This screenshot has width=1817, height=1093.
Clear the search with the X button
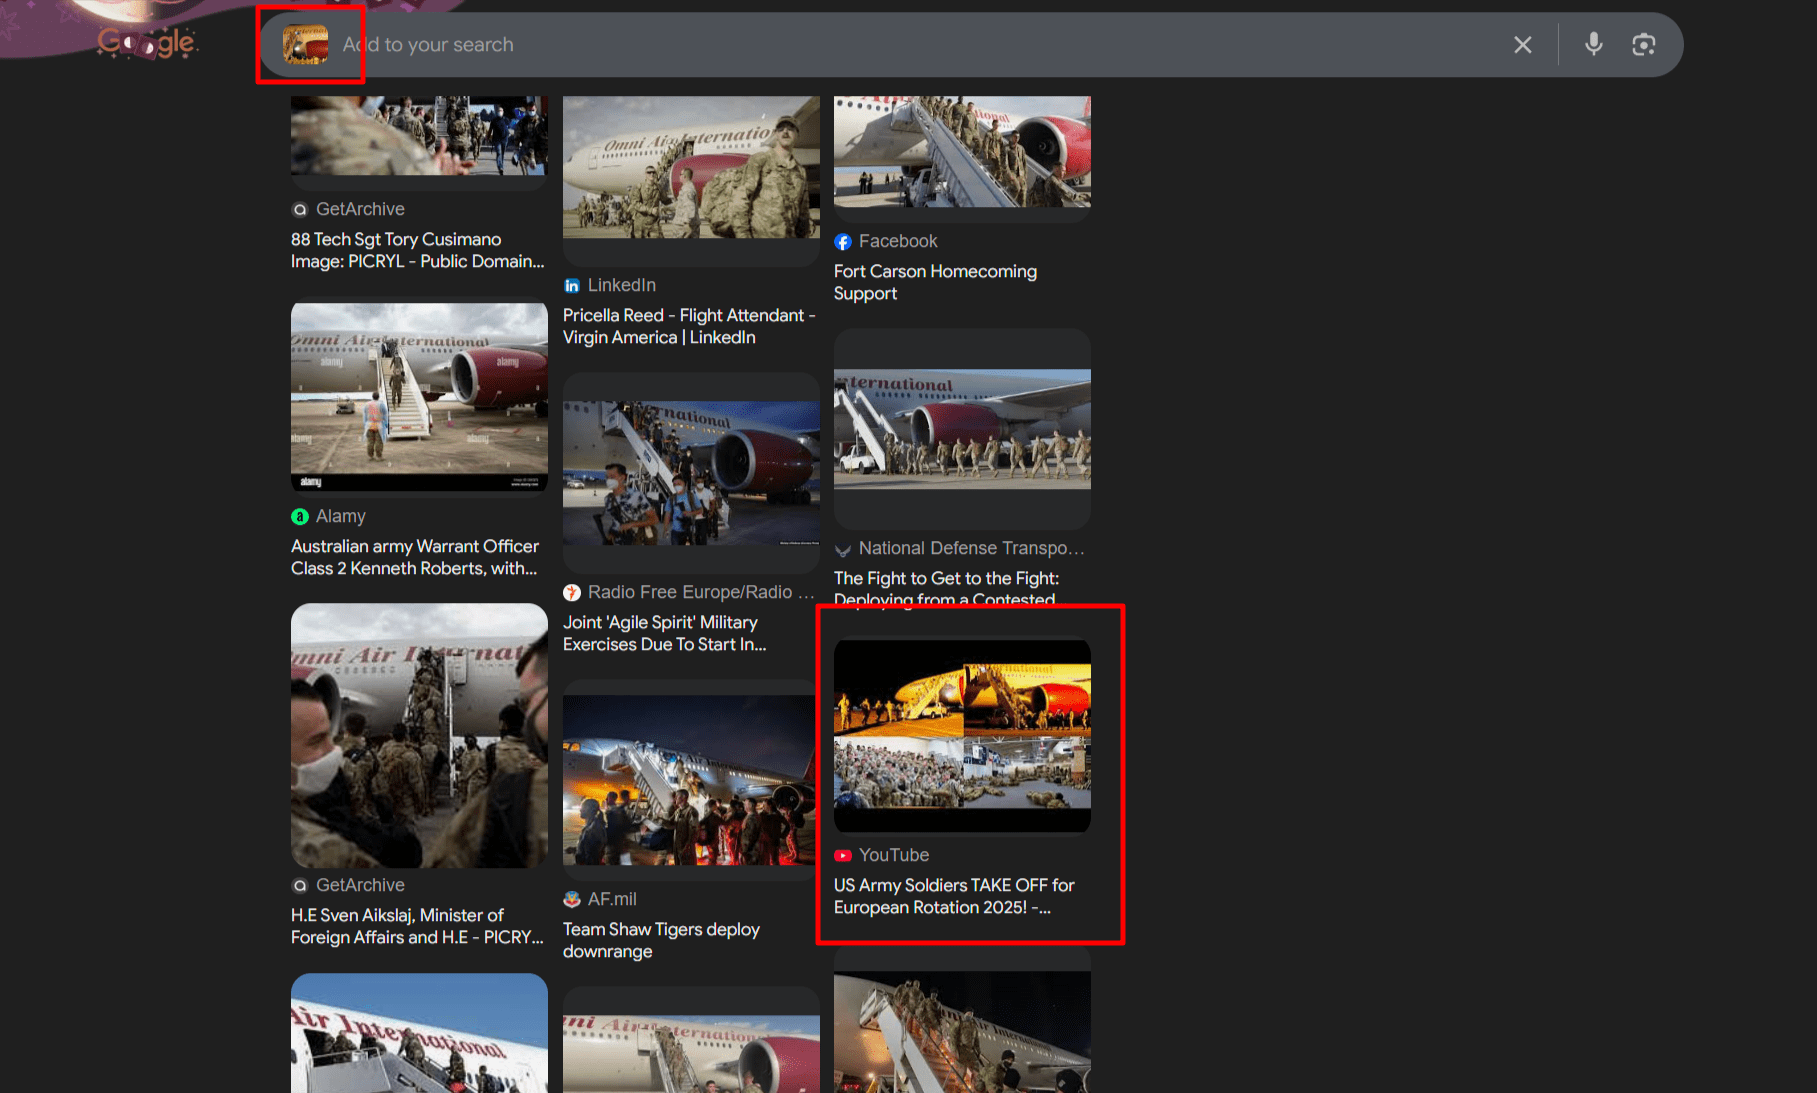[1522, 45]
